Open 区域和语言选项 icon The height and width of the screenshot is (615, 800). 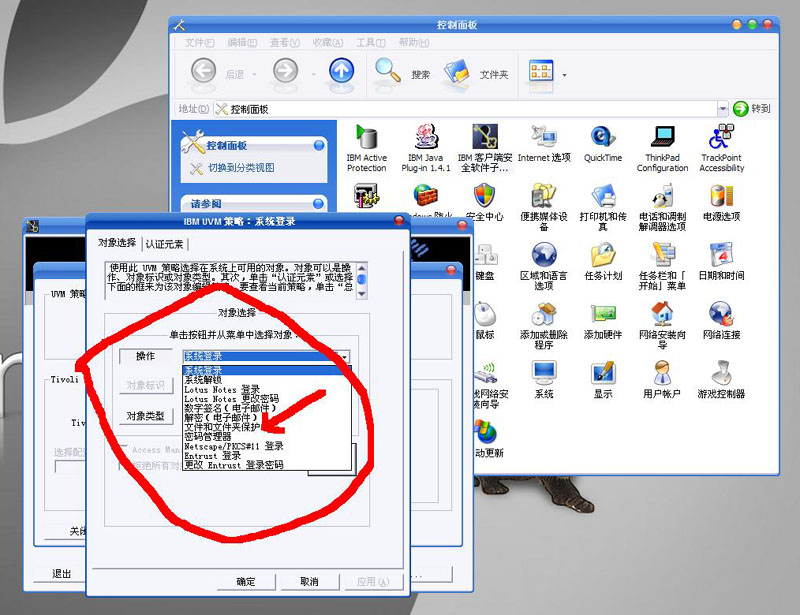[x=544, y=266]
